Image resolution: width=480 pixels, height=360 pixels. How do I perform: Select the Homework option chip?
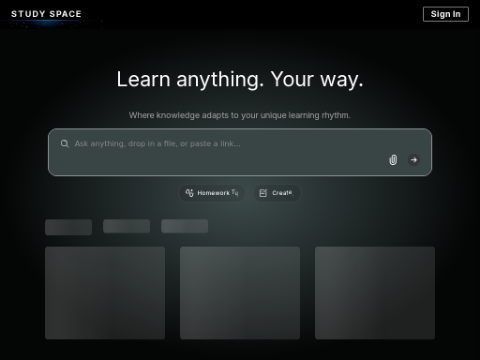(212, 193)
